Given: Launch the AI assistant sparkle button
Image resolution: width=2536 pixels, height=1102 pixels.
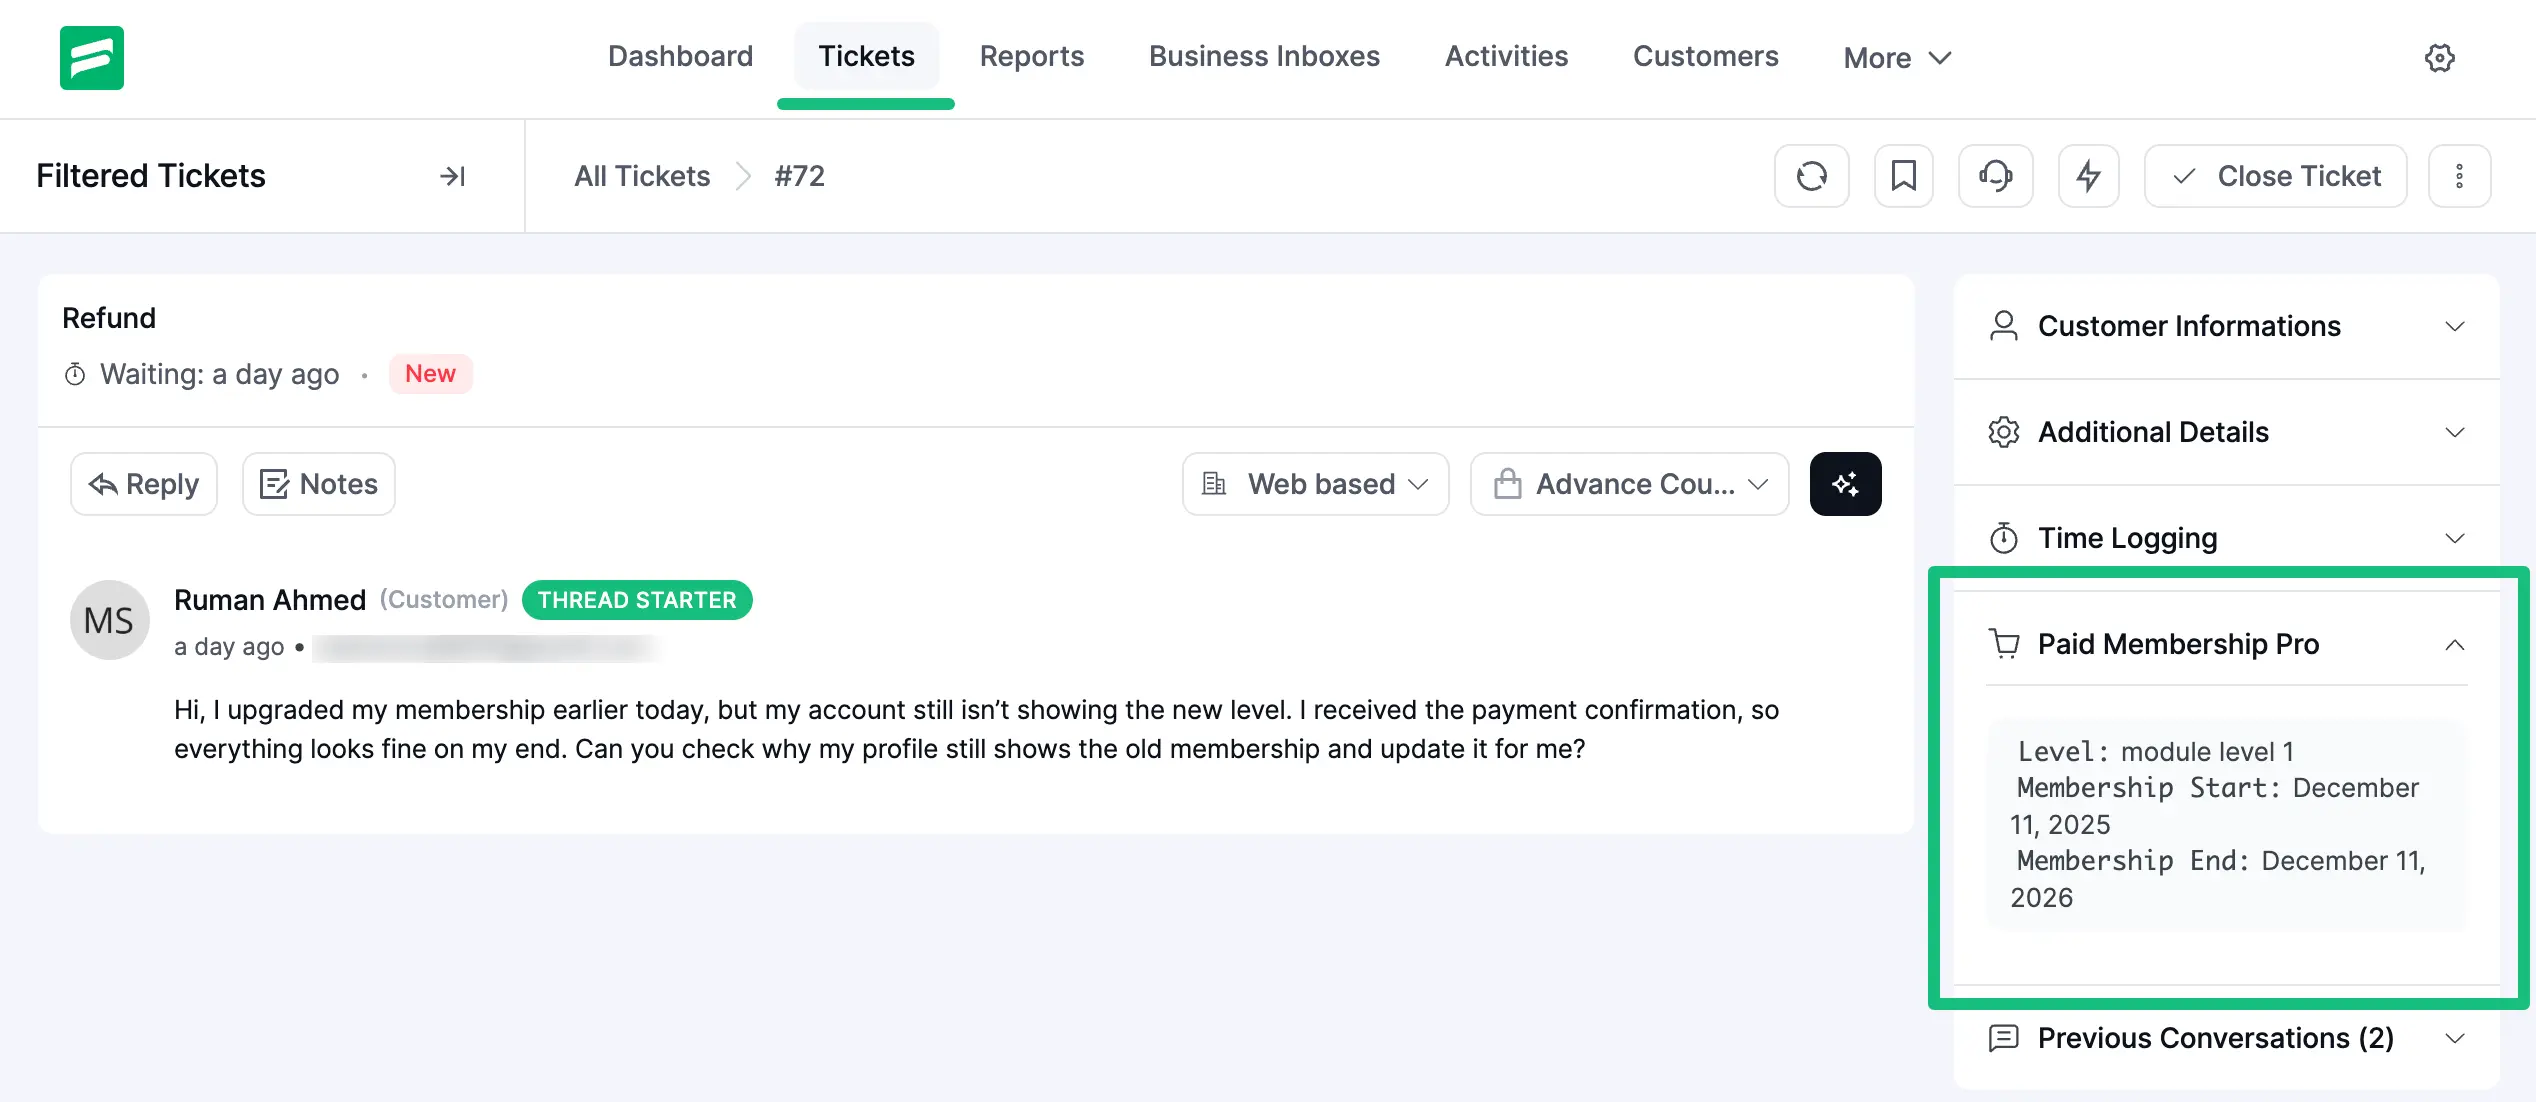Looking at the screenshot, I should (1845, 483).
